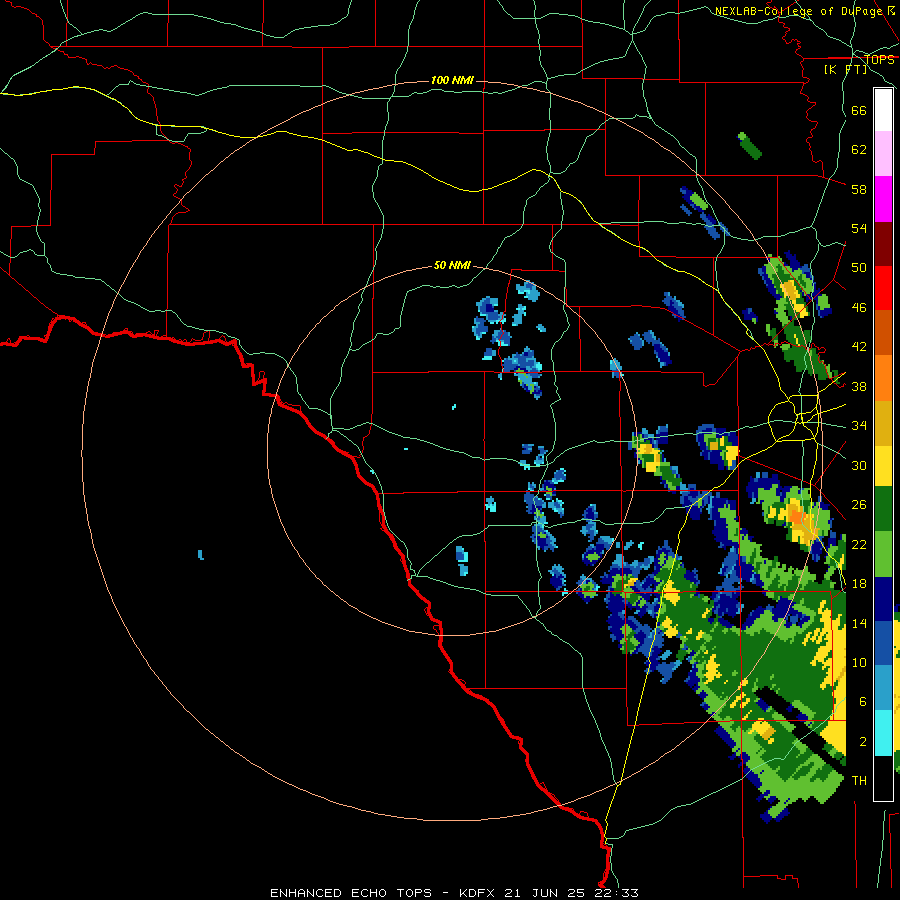Click the '22:33' timestamp
Screen dimensions: 900x900
click(614, 893)
